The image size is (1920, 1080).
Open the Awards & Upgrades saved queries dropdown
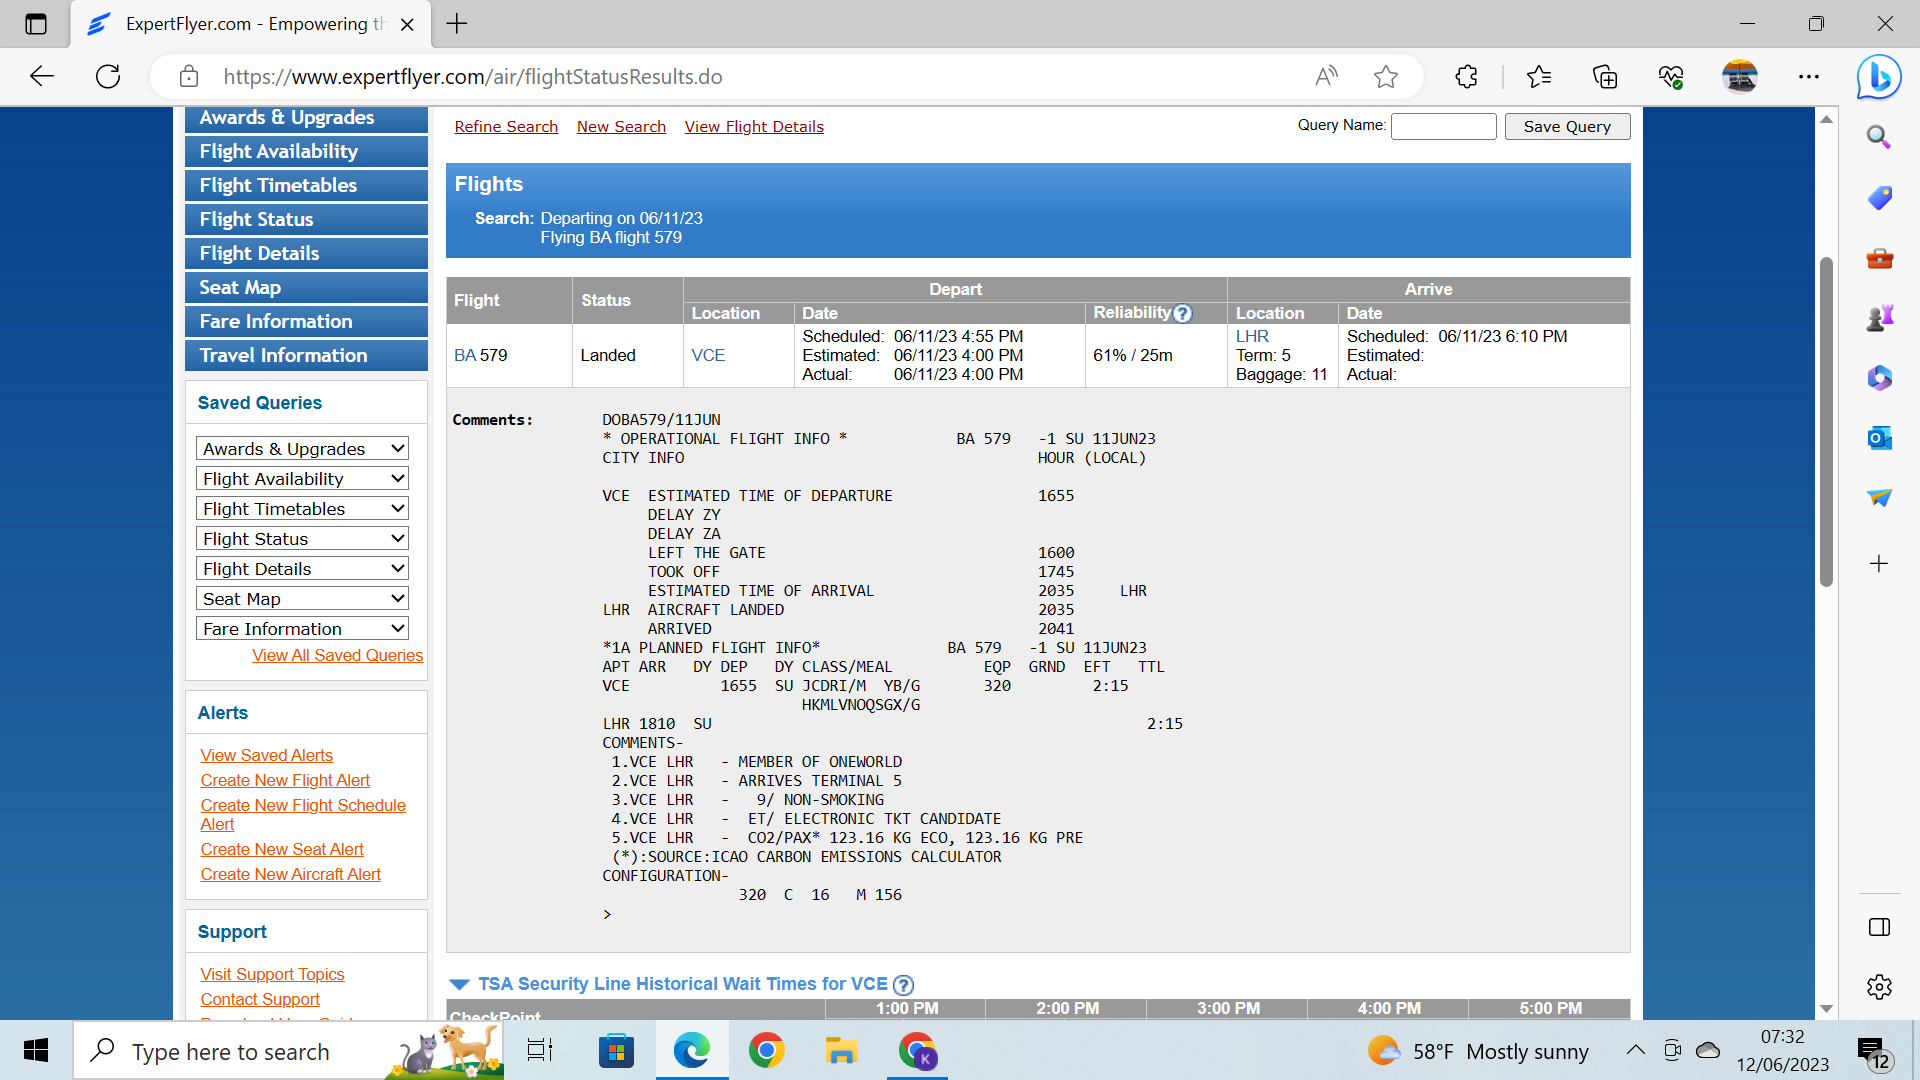(x=302, y=449)
